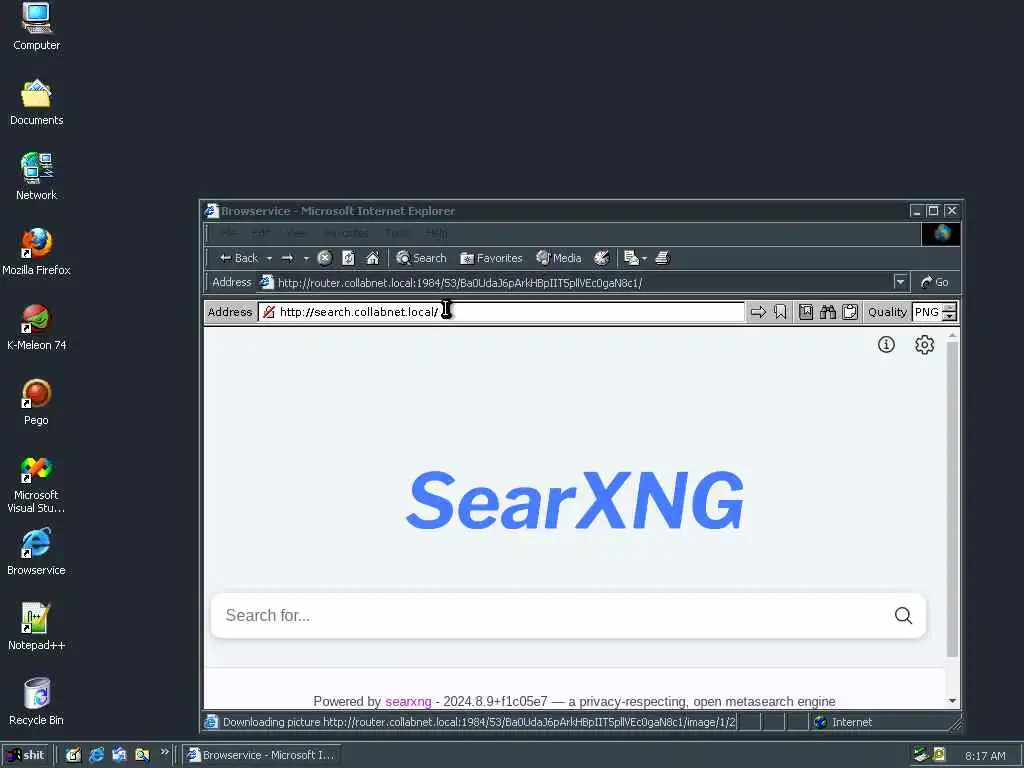
Task: Select the Mozilla Firefox desktop shortcut
Action: click(x=37, y=252)
